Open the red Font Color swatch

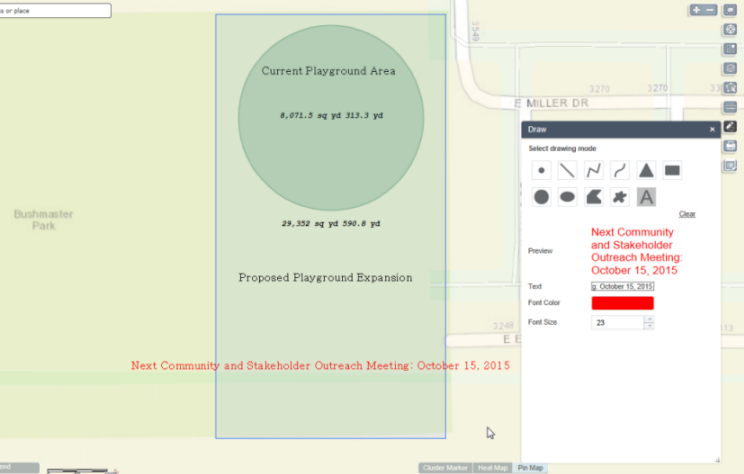point(622,303)
